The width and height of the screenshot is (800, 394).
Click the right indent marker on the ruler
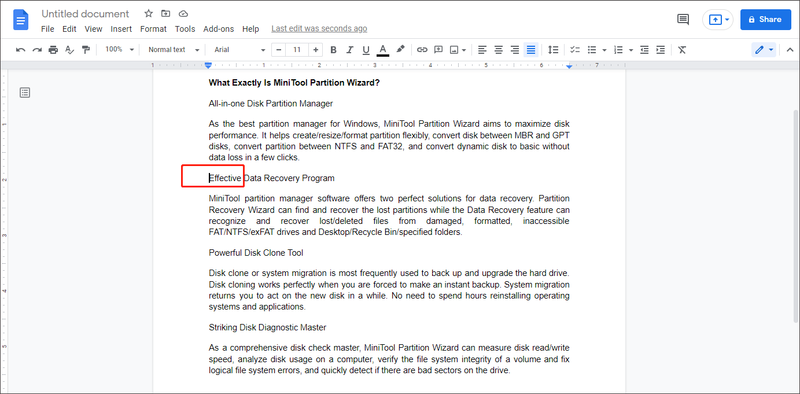(569, 66)
